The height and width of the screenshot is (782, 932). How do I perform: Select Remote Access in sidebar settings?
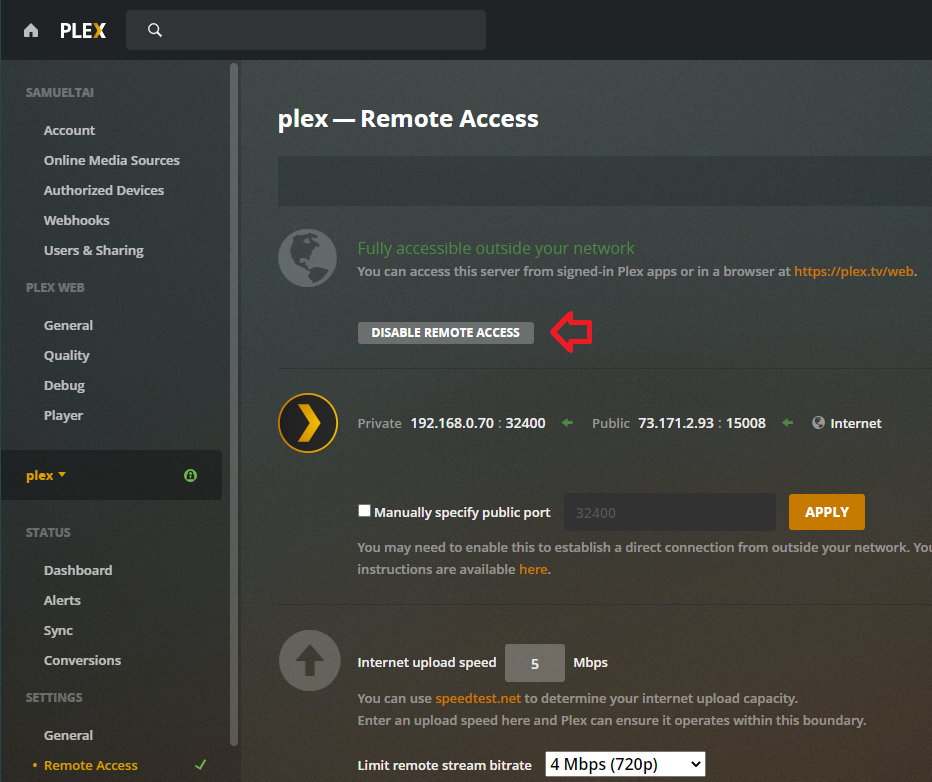click(x=91, y=765)
